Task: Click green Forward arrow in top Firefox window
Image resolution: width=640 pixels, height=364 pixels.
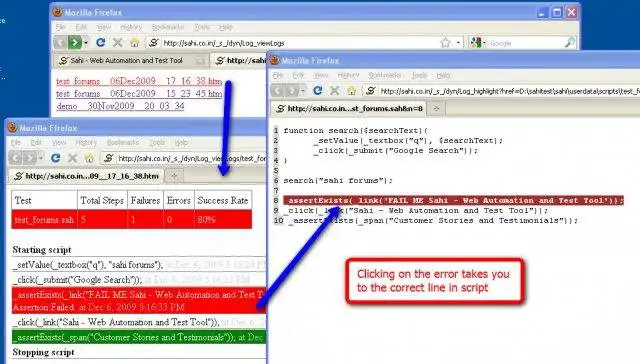Action: click(74, 42)
